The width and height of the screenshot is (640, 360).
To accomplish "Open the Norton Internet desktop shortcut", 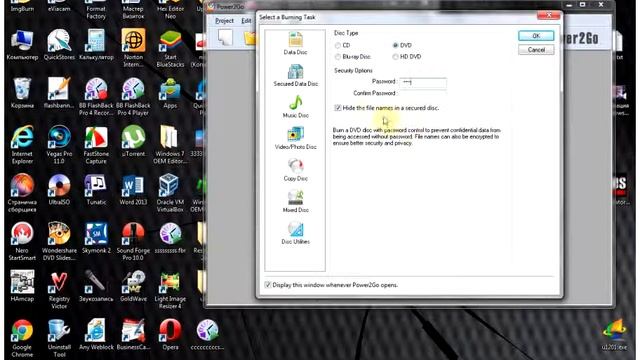I will (133, 48).
